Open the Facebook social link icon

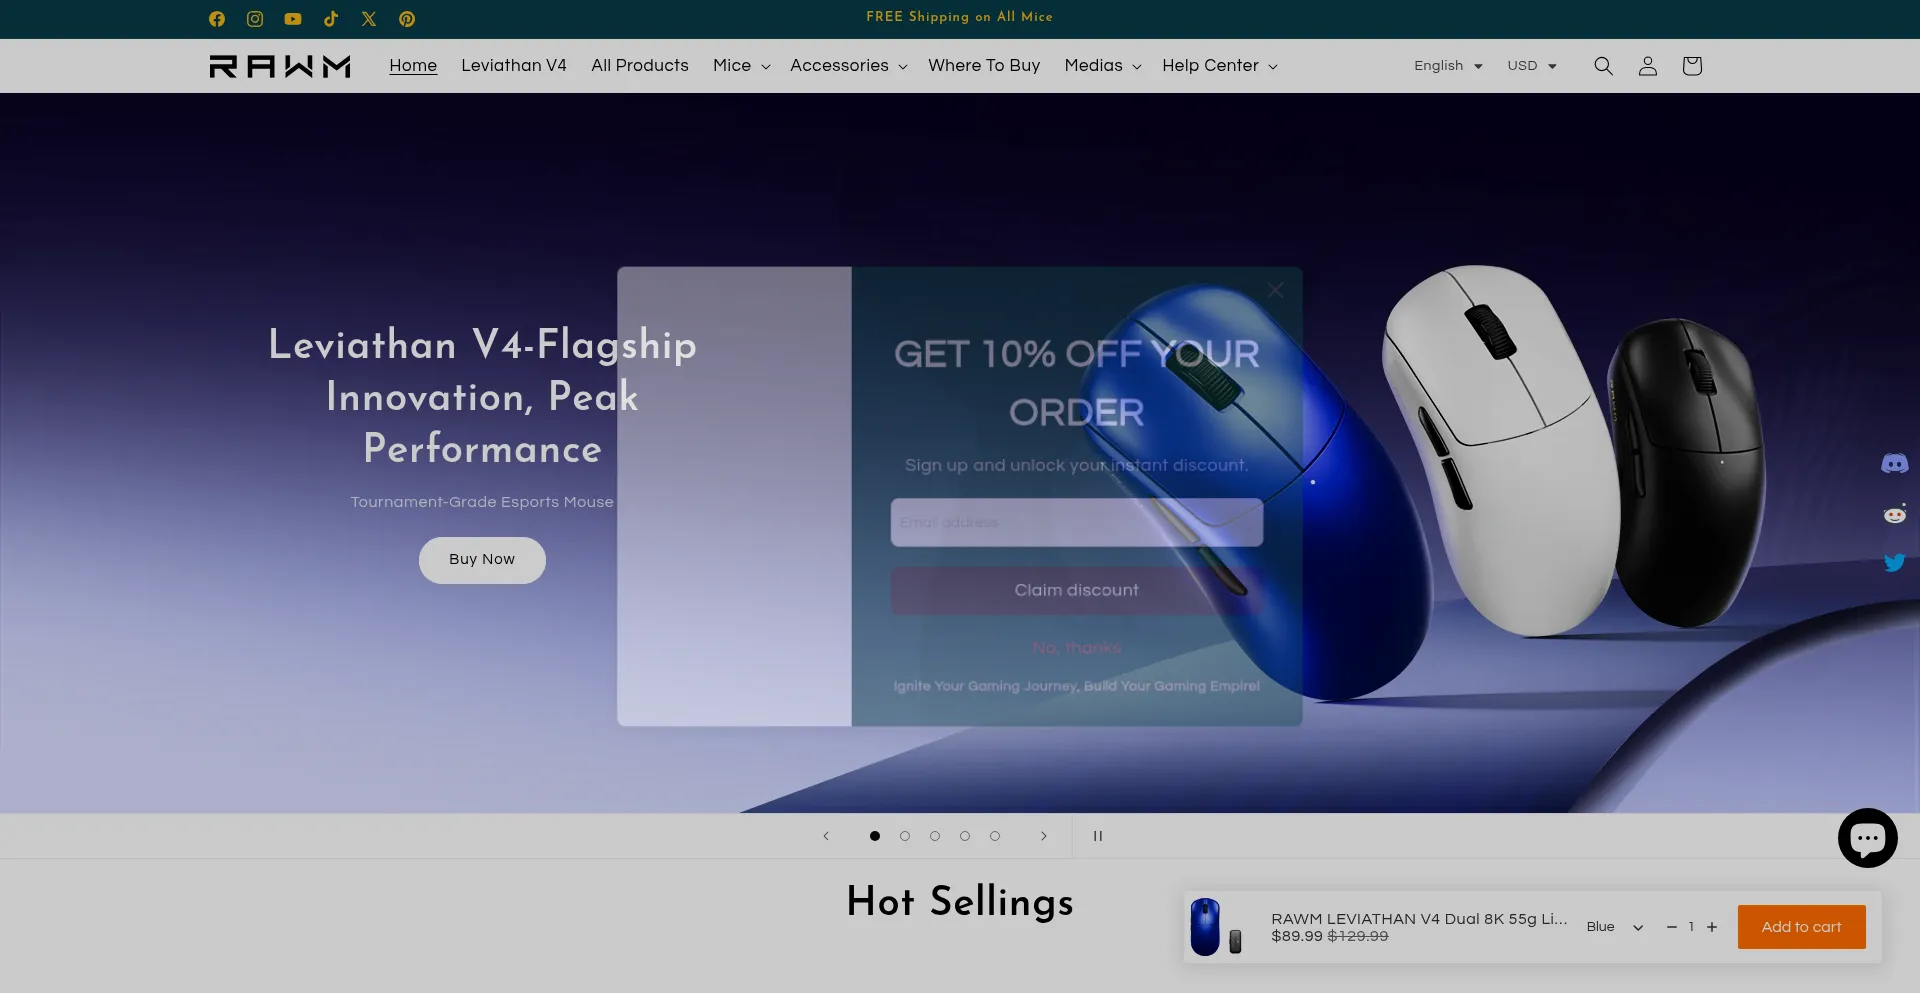pos(217,19)
